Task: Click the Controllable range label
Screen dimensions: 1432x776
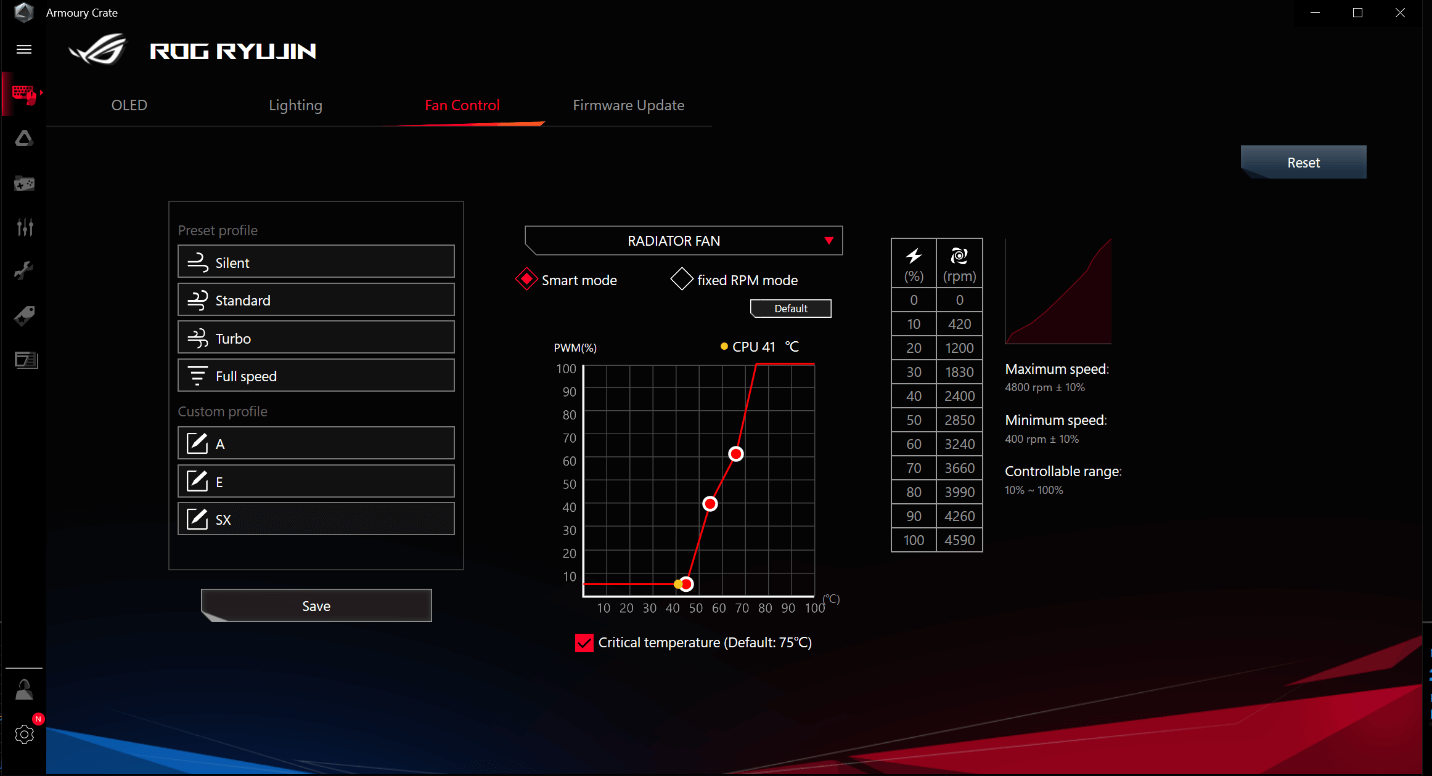Action: click(1063, 471)
